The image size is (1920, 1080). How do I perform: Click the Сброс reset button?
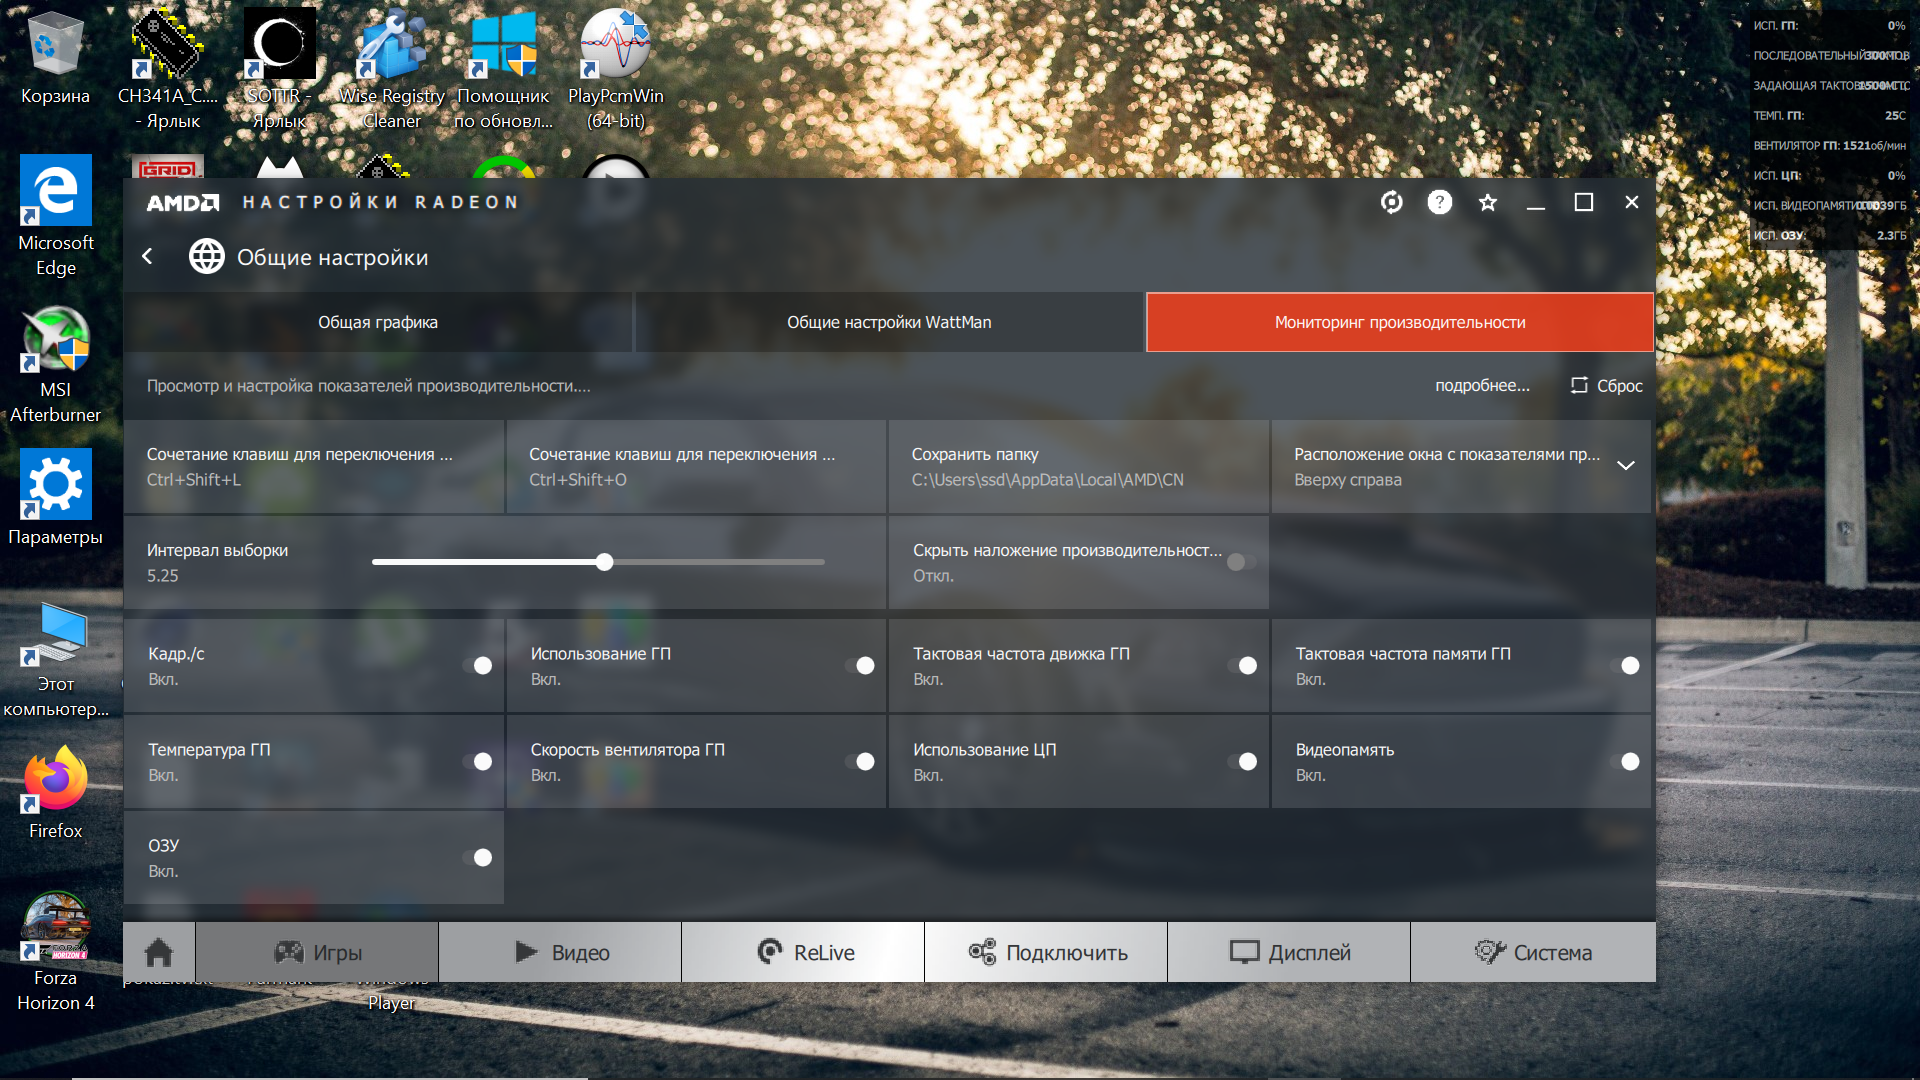[1607, 386]
